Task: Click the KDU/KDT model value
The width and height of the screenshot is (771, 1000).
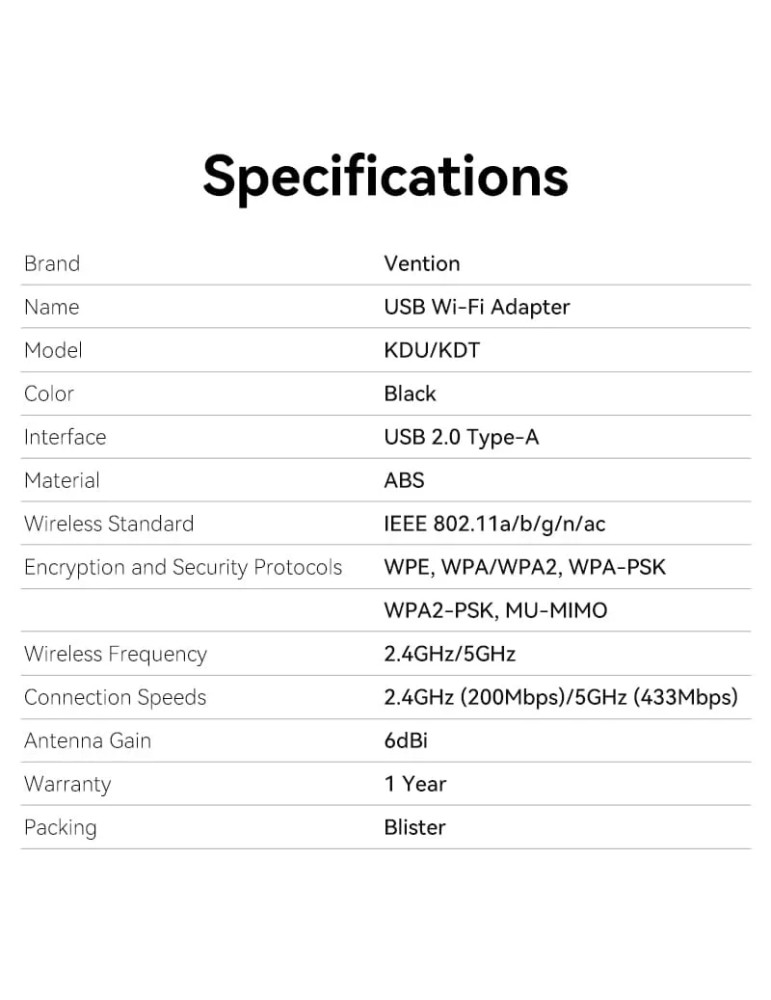Action: (x=431, y=350)
